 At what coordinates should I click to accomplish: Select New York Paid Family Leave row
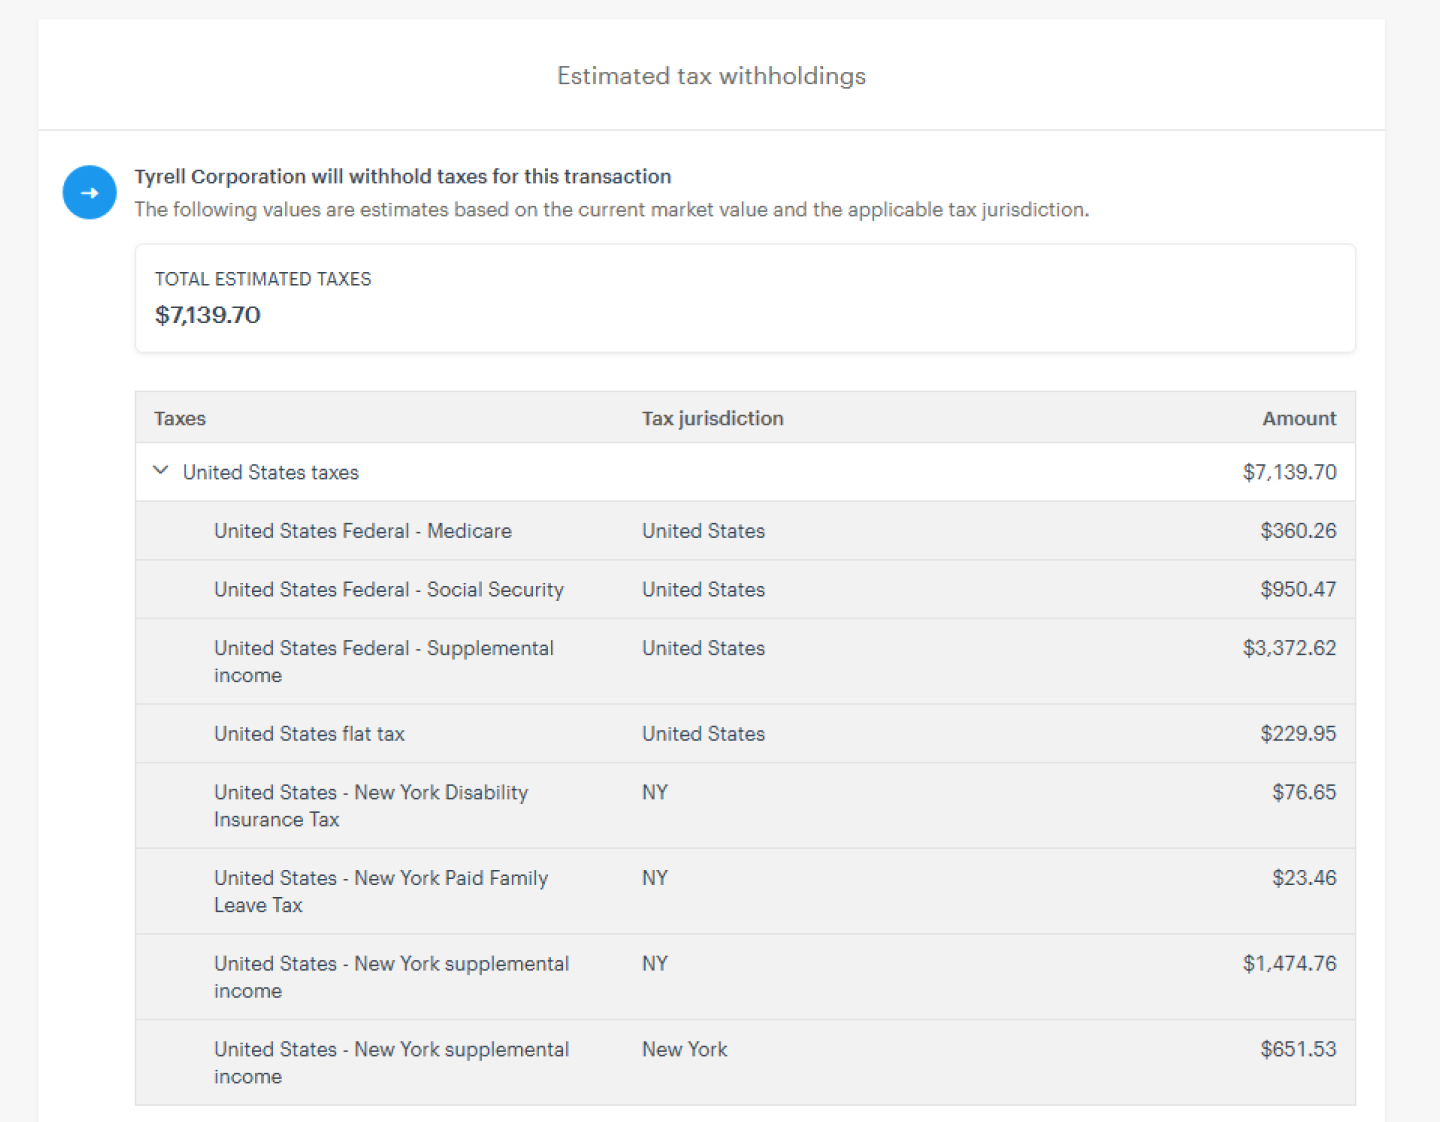(745, 892)
